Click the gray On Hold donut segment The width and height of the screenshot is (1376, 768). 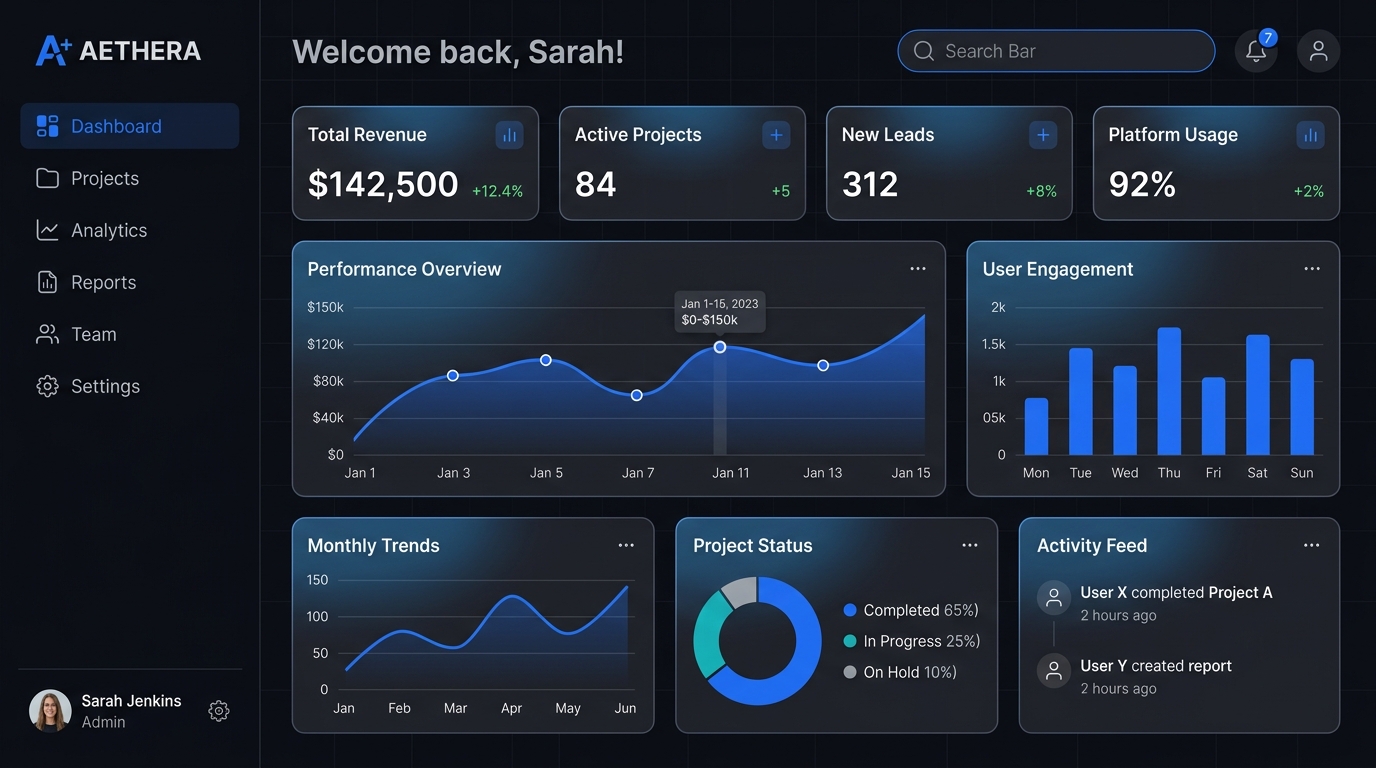click(741, 590)
